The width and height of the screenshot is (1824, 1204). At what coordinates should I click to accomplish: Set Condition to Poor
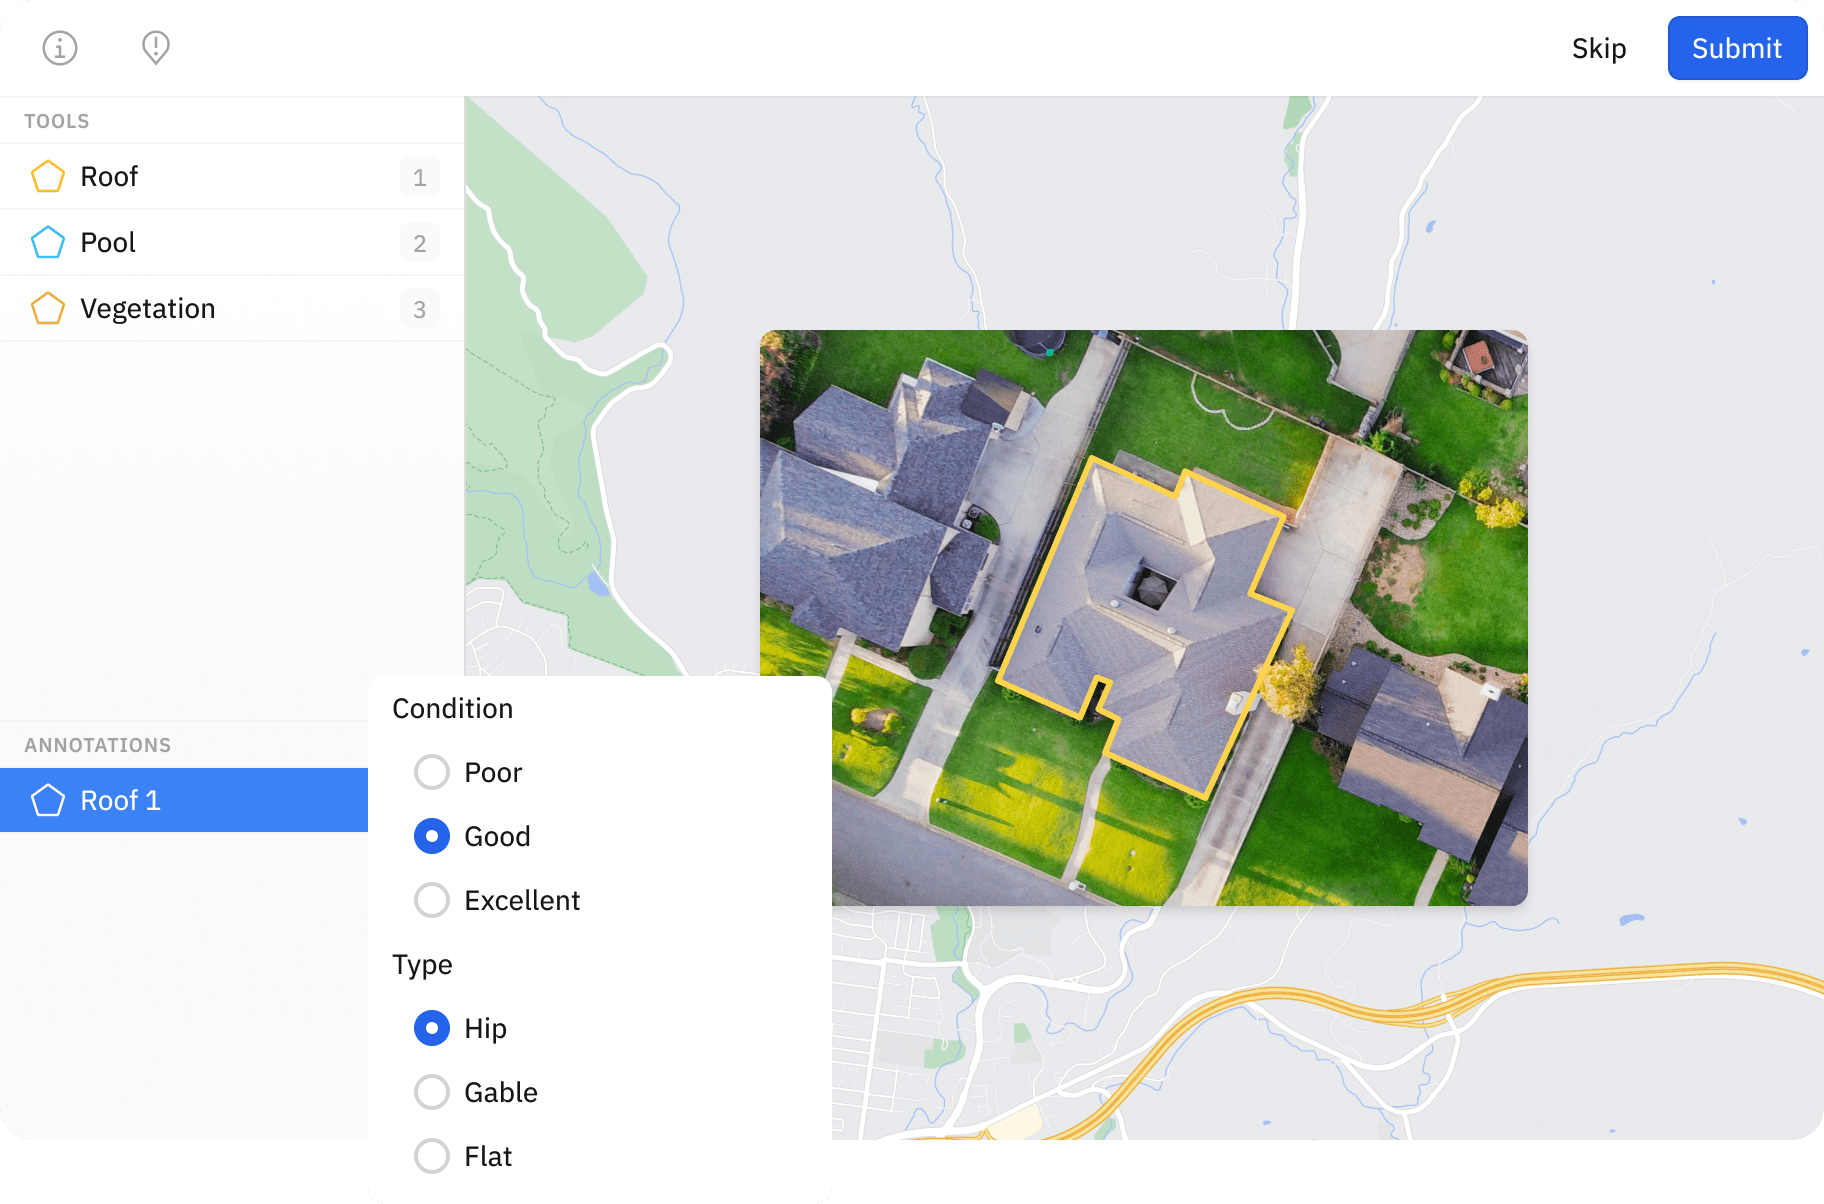[x=432, y=772]
